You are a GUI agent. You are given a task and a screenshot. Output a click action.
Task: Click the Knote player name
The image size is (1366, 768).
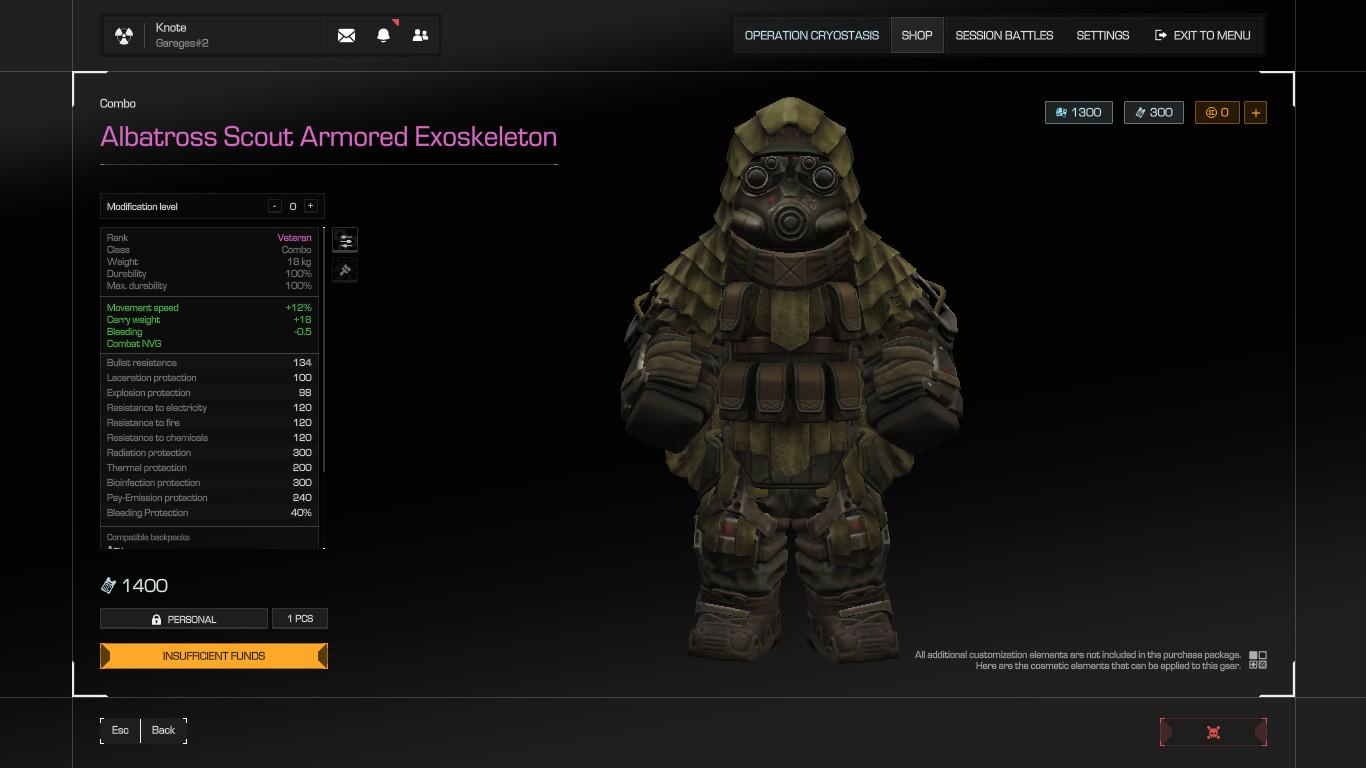(171, 28)
